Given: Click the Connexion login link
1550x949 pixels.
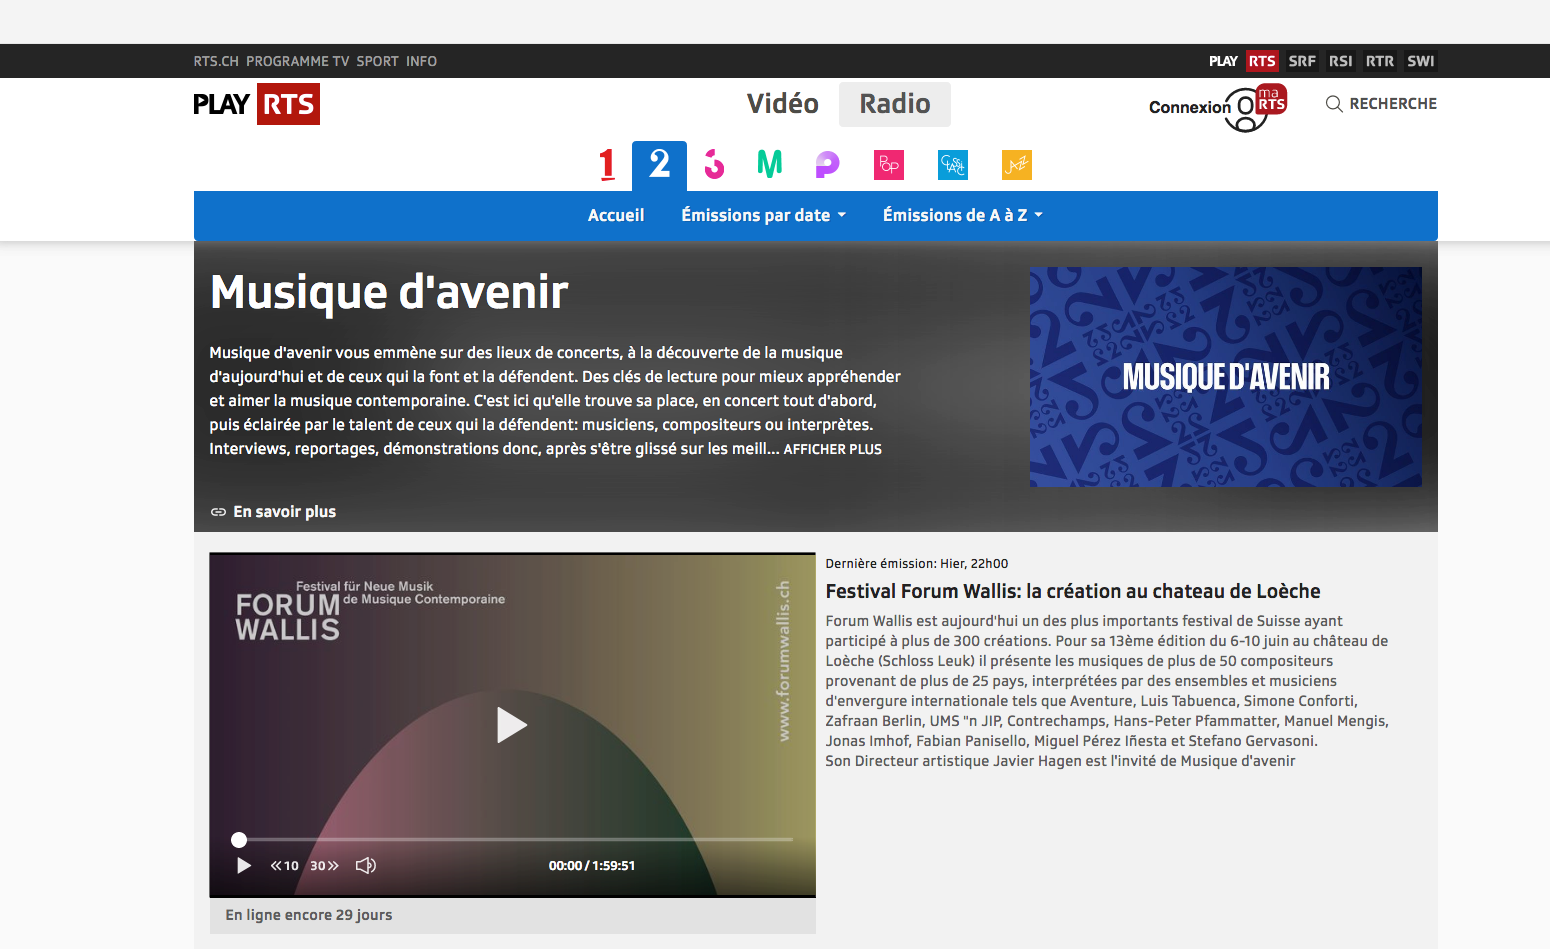Looking at the screenshot, I should (x=1190, y=107).
